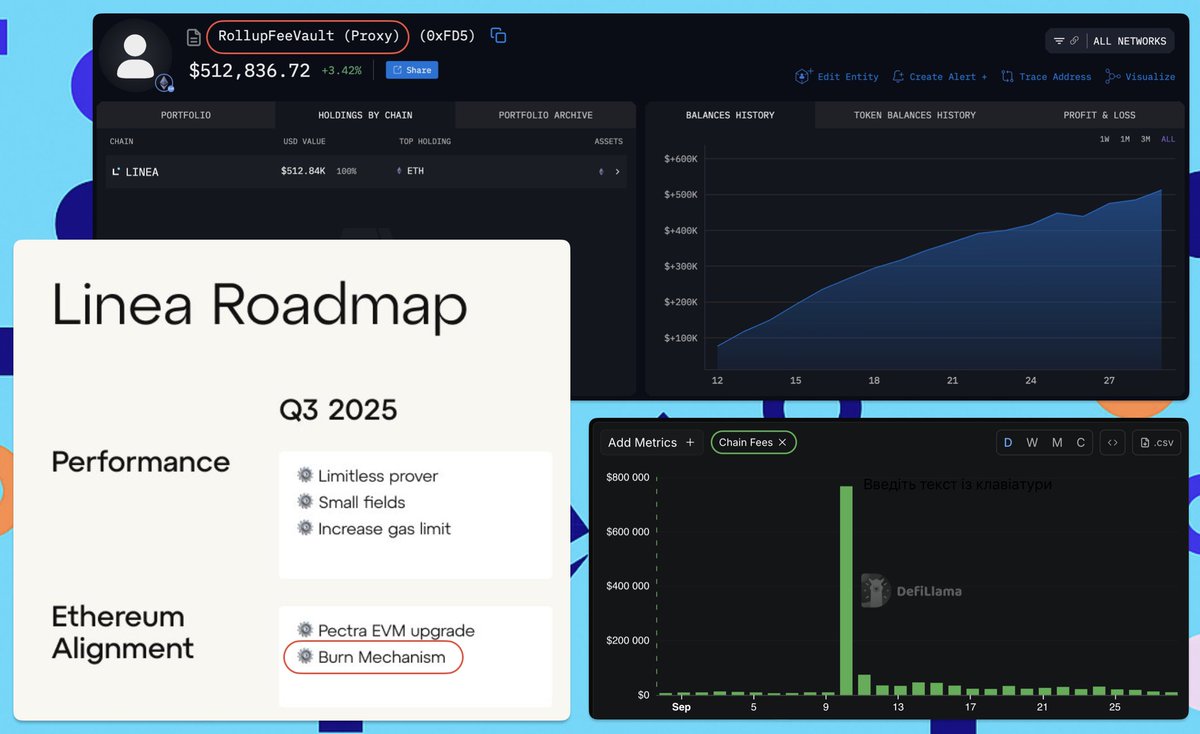Switch the chart to Weekly with W toggle
Image resolution: width=1200 pixels, height=734 pixels.
(x=1032, y=442)
